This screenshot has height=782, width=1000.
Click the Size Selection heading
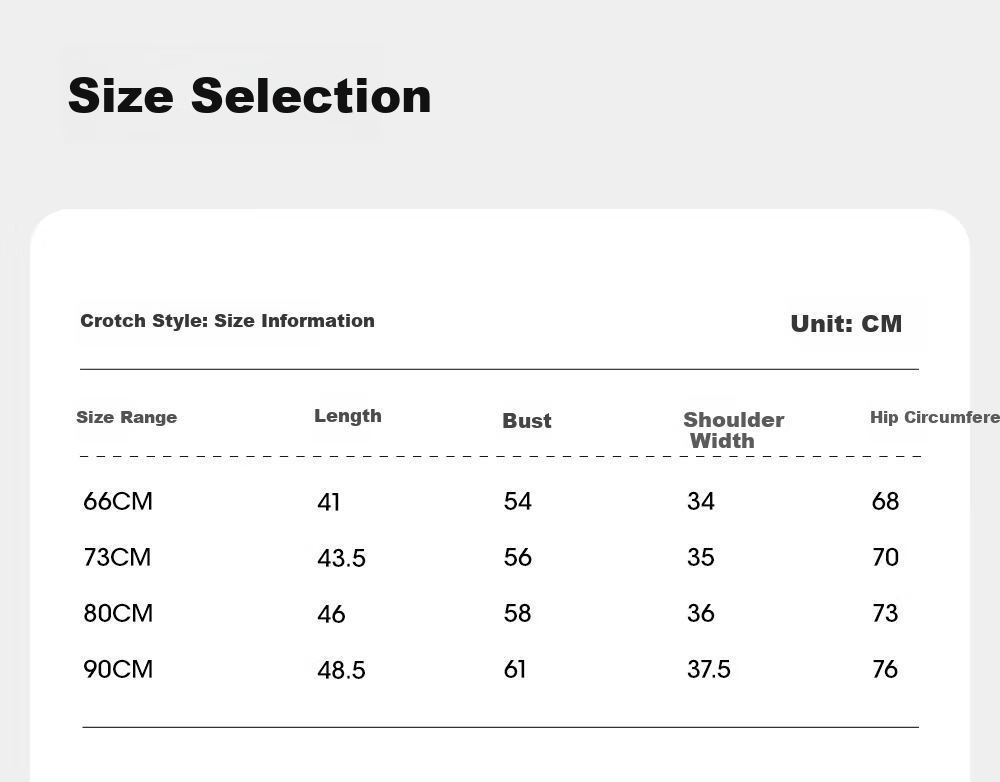(249, 96)
